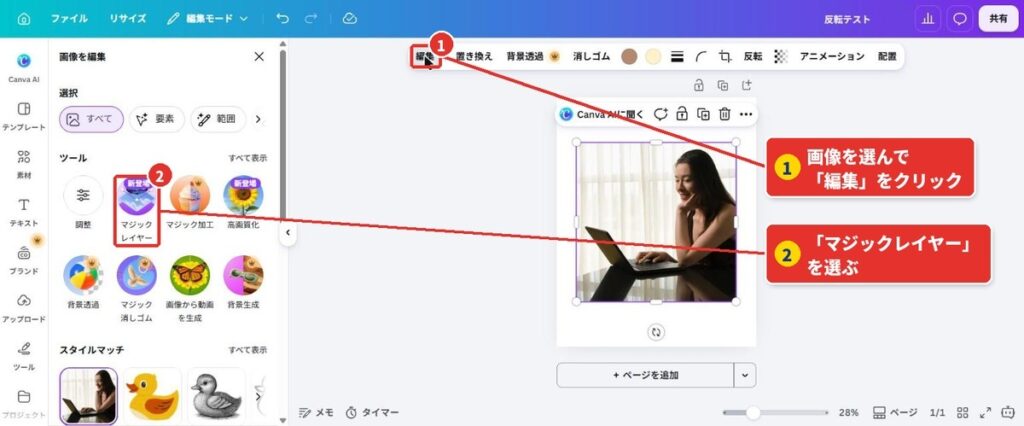The height and width of the screenshot is (426, 1024).
Task: Select the 範囲 selection option
Action: click(218, 120)
